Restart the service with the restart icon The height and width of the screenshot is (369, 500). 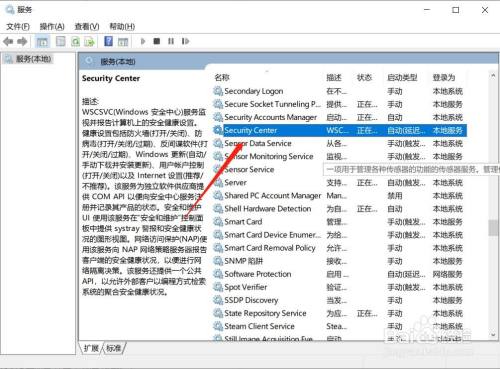pyautogui.click(x=185, y=41)
